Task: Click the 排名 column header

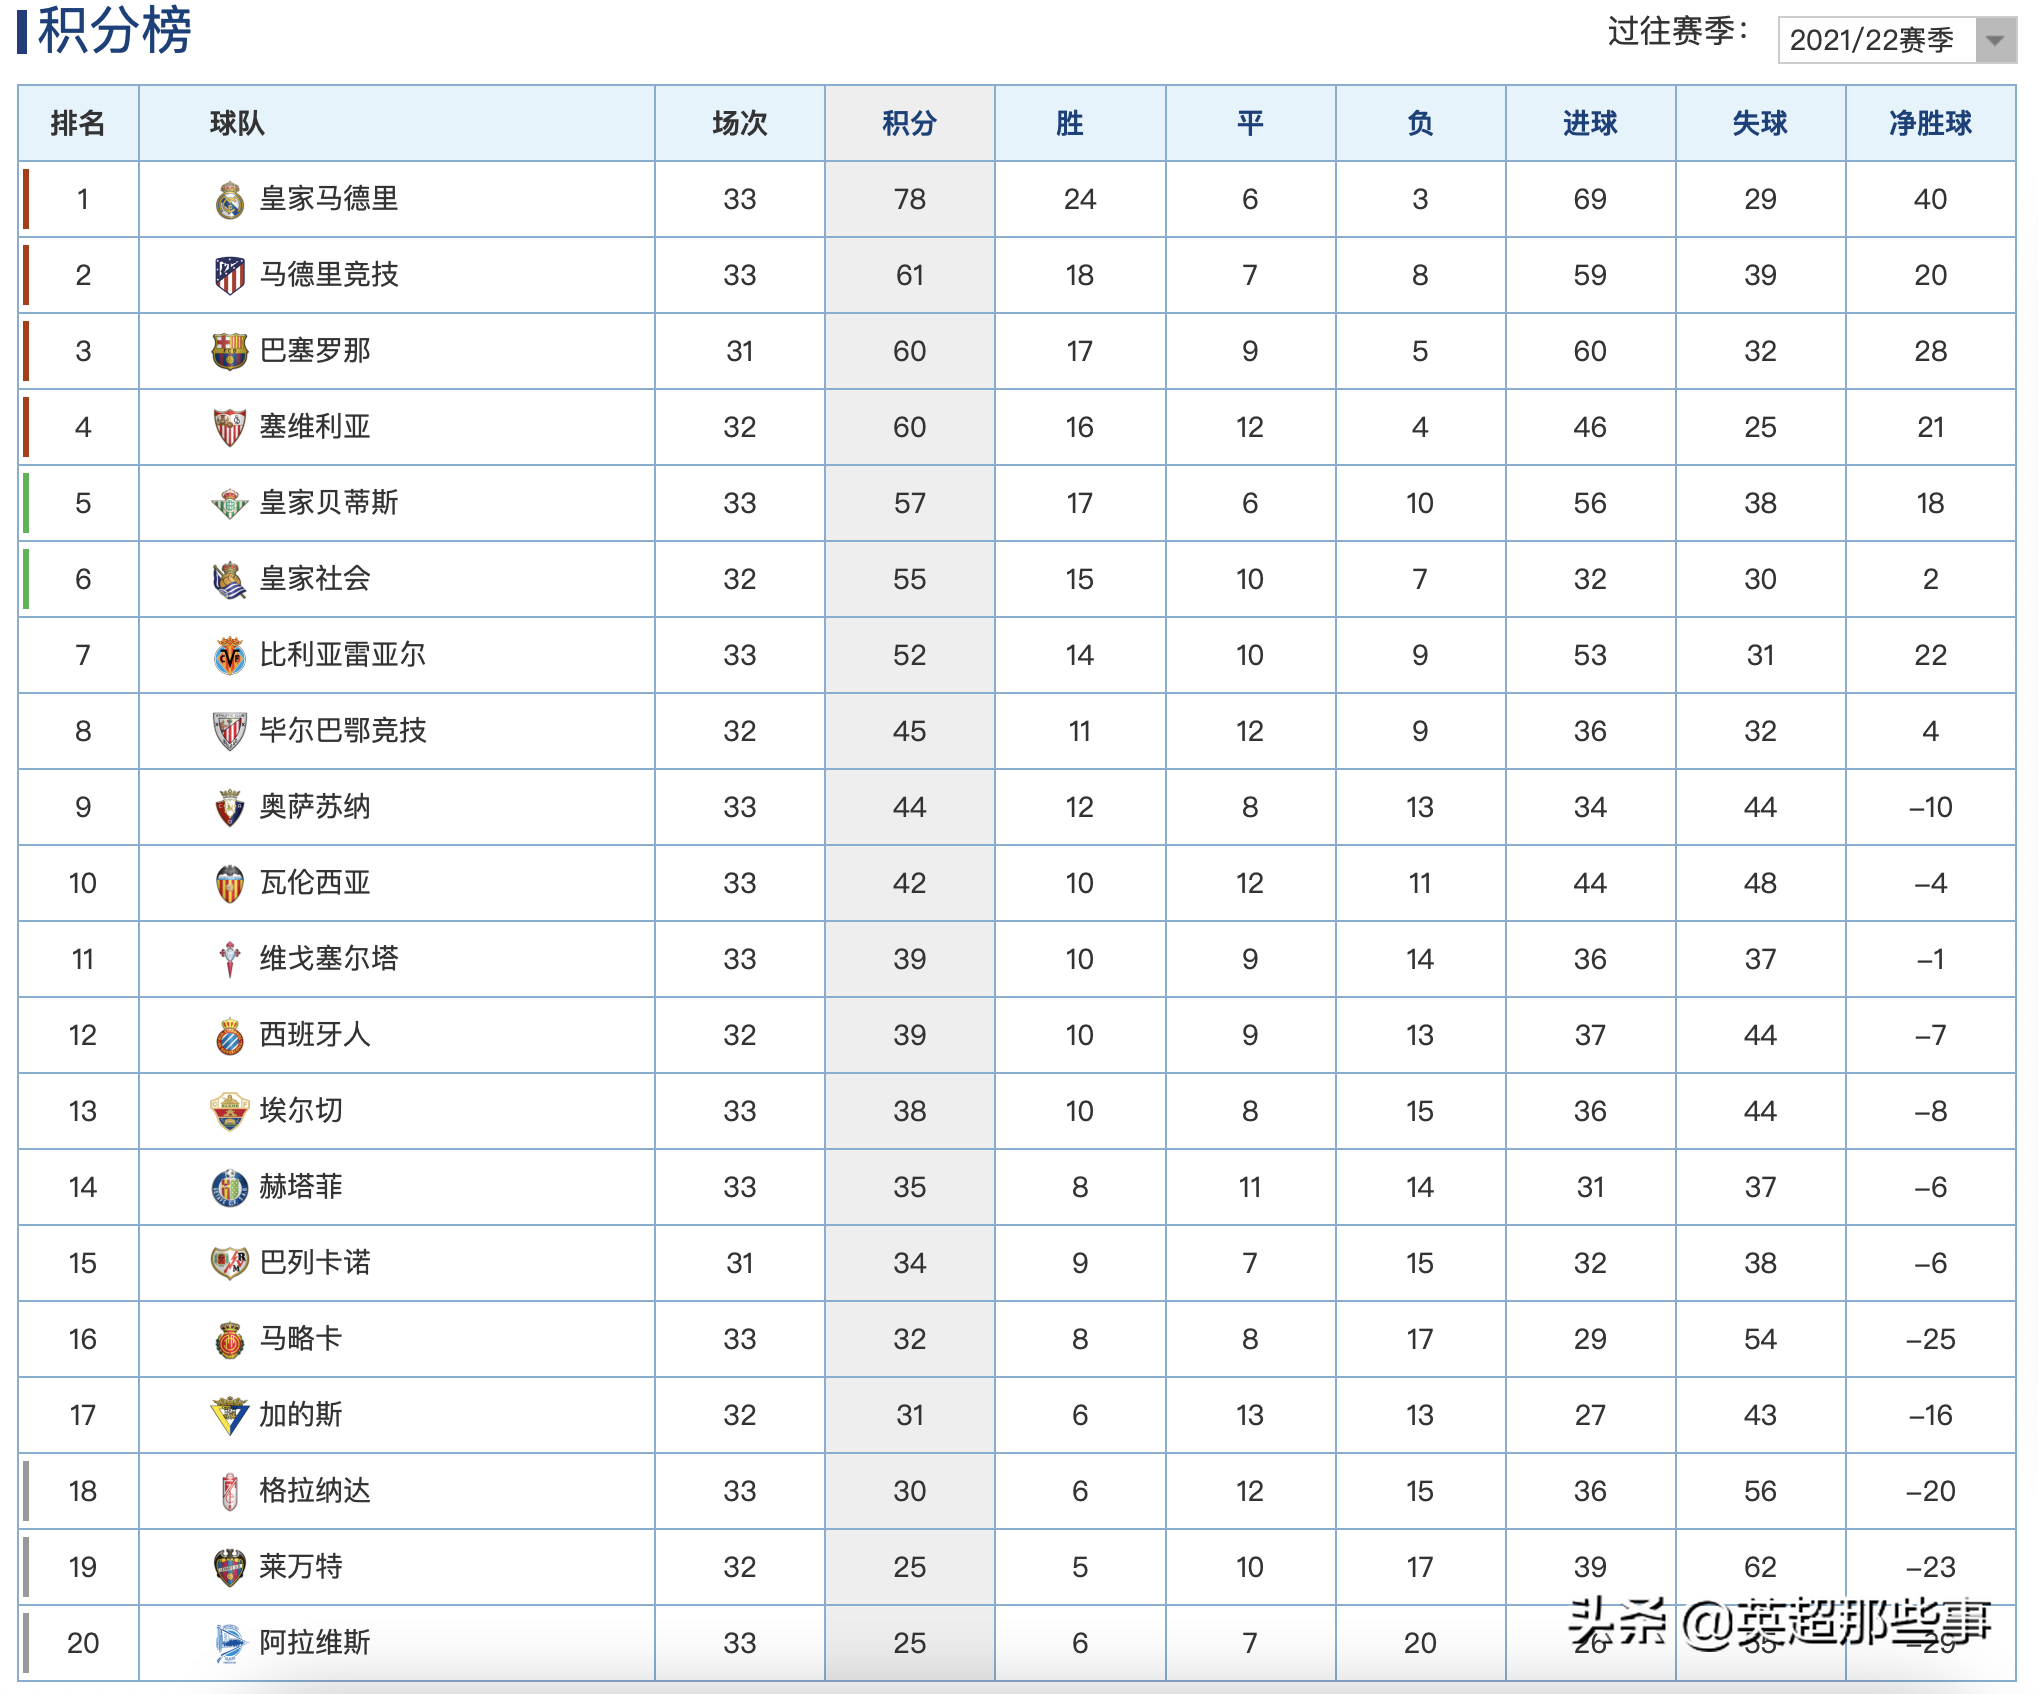Action: [78, 123]
